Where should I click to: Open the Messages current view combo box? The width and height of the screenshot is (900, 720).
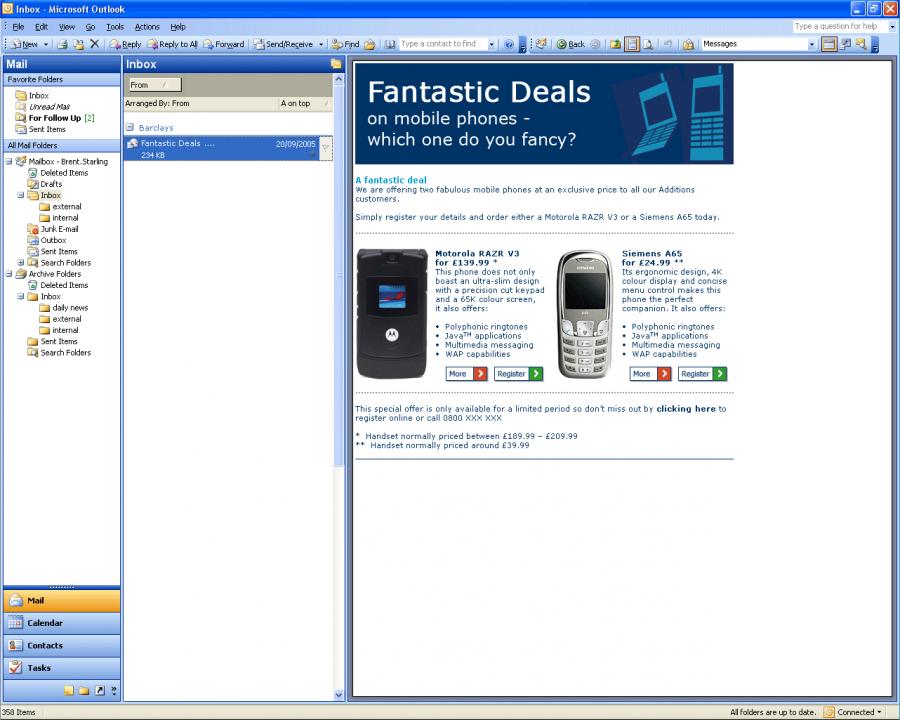coord(758,44)
